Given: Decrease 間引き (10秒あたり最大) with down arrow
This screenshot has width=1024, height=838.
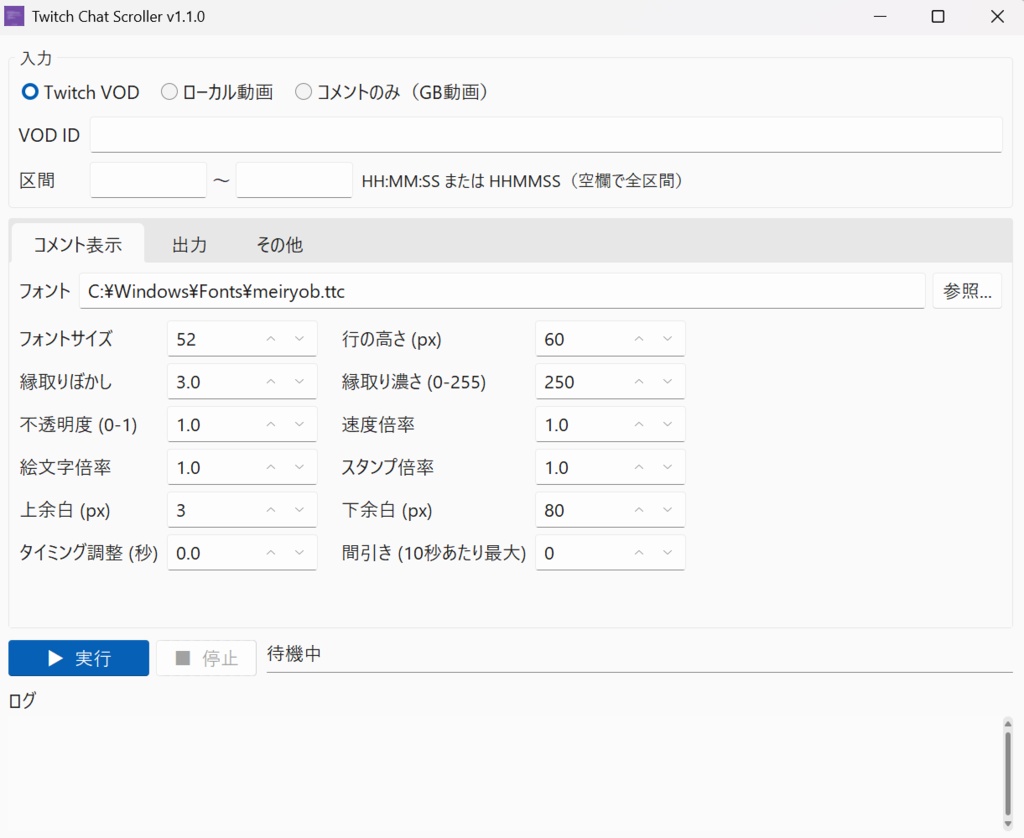Looking at the screenshot, I should [x=667, y=553].
